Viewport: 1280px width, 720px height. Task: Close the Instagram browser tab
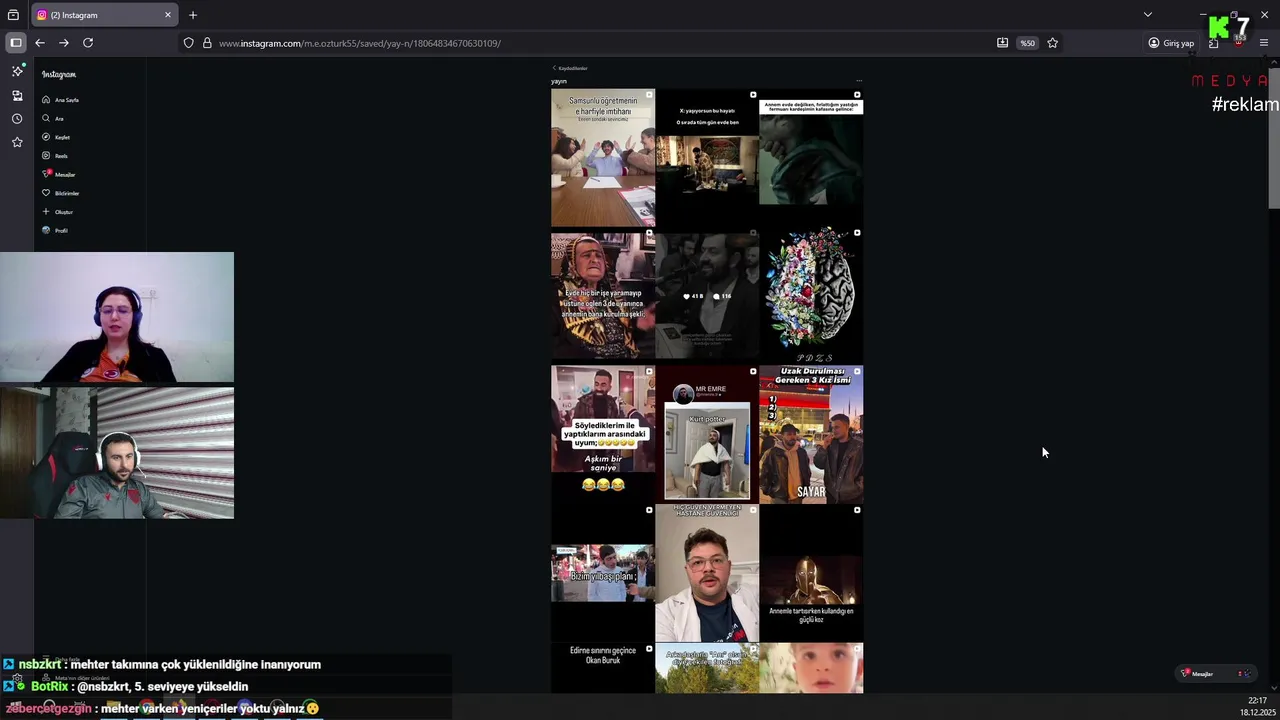tap(167, 15)
